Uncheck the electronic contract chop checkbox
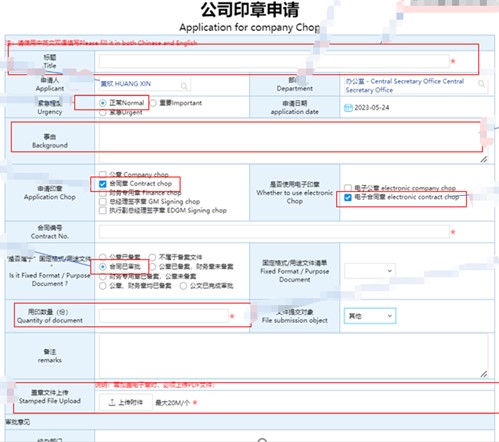The width and height of the screenshot is (499, 442). 348,197
